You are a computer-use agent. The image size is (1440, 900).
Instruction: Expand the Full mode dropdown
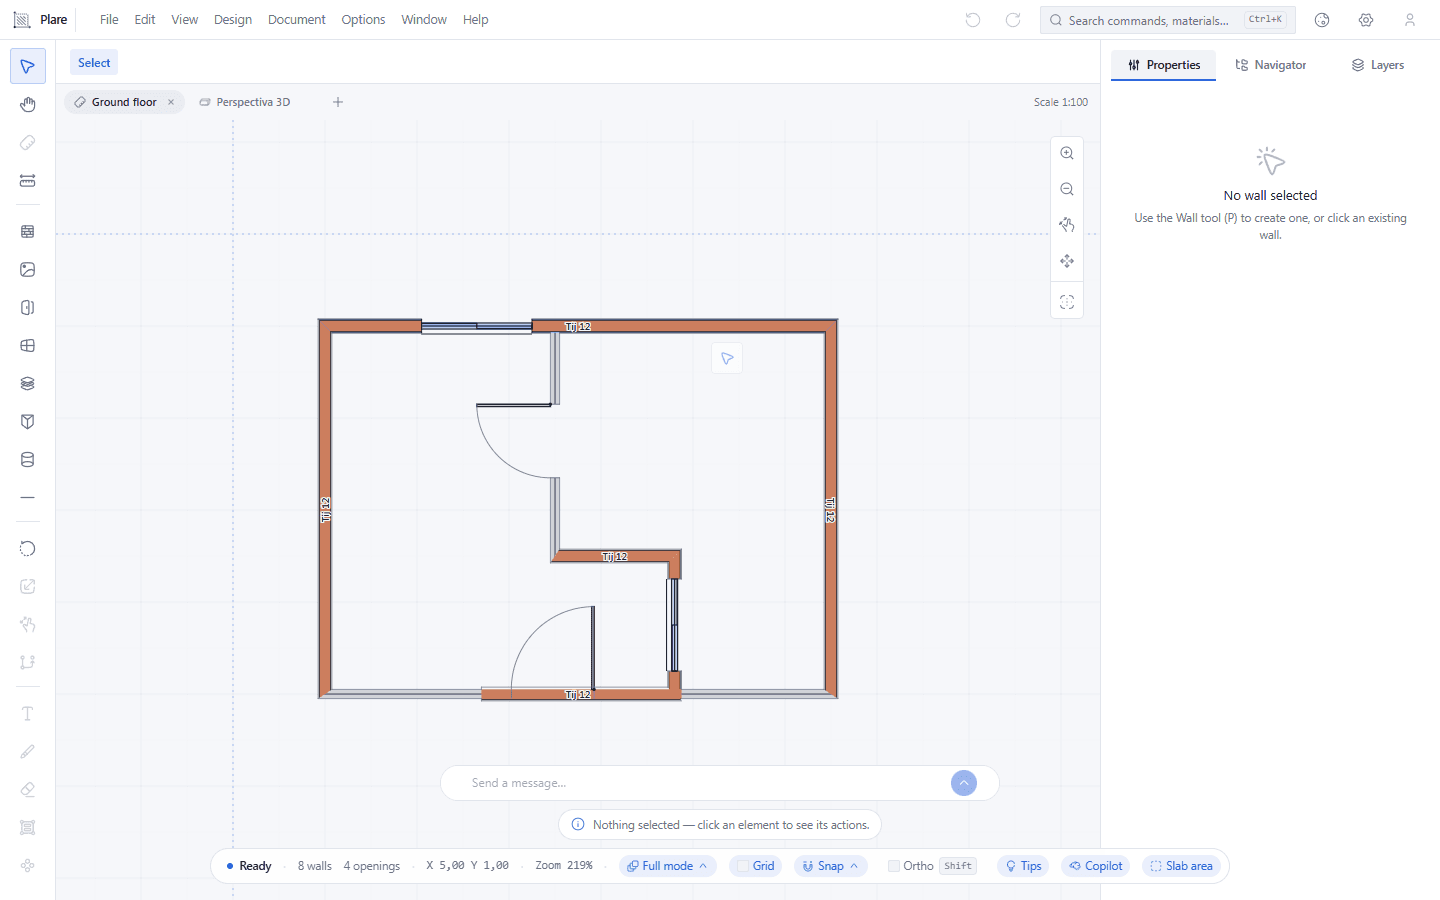tap(667, 866)
